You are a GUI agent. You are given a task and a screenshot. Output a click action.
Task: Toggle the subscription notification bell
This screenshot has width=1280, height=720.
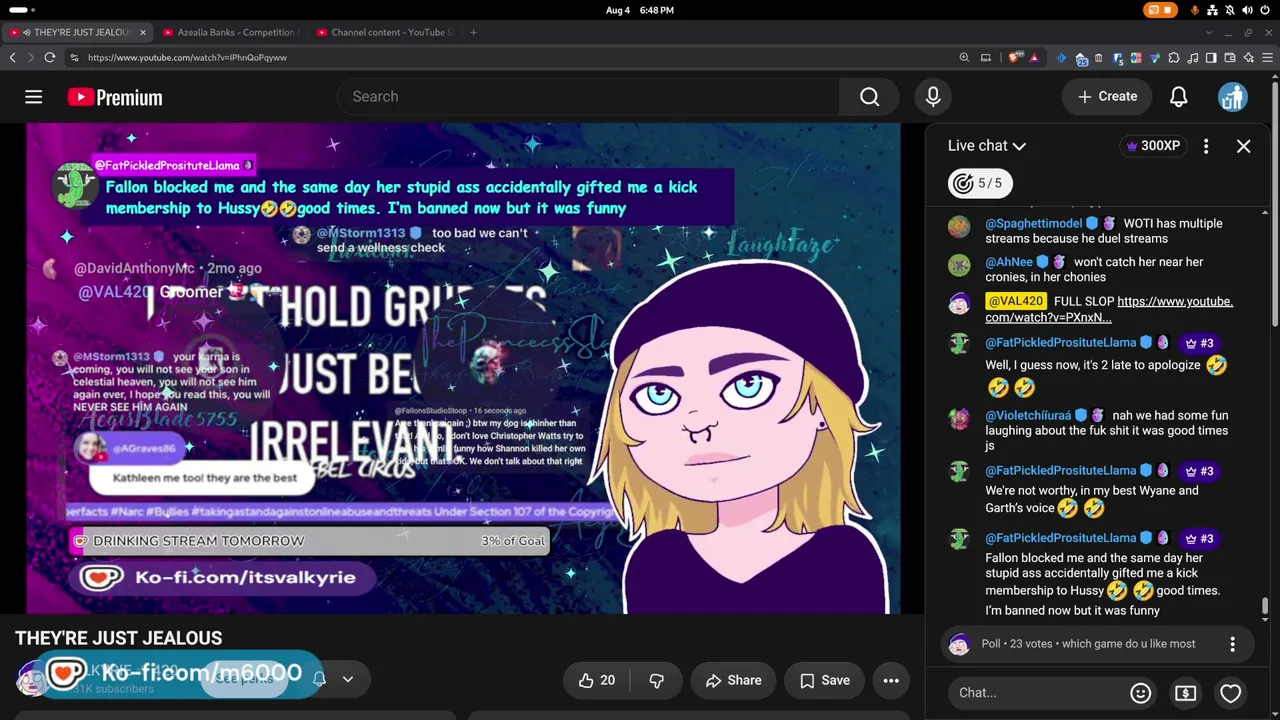click(319, 680)
